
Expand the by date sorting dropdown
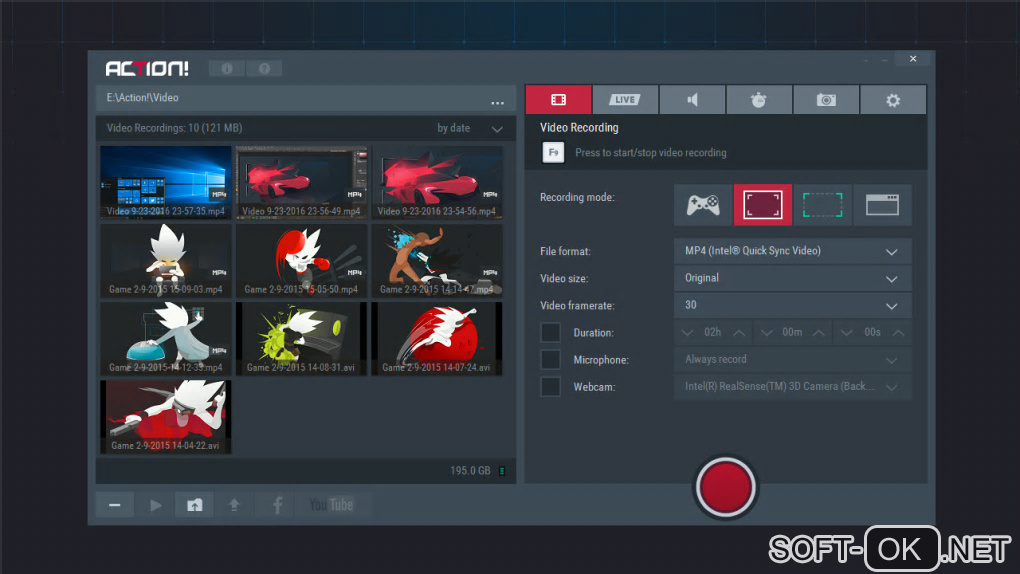470,128
